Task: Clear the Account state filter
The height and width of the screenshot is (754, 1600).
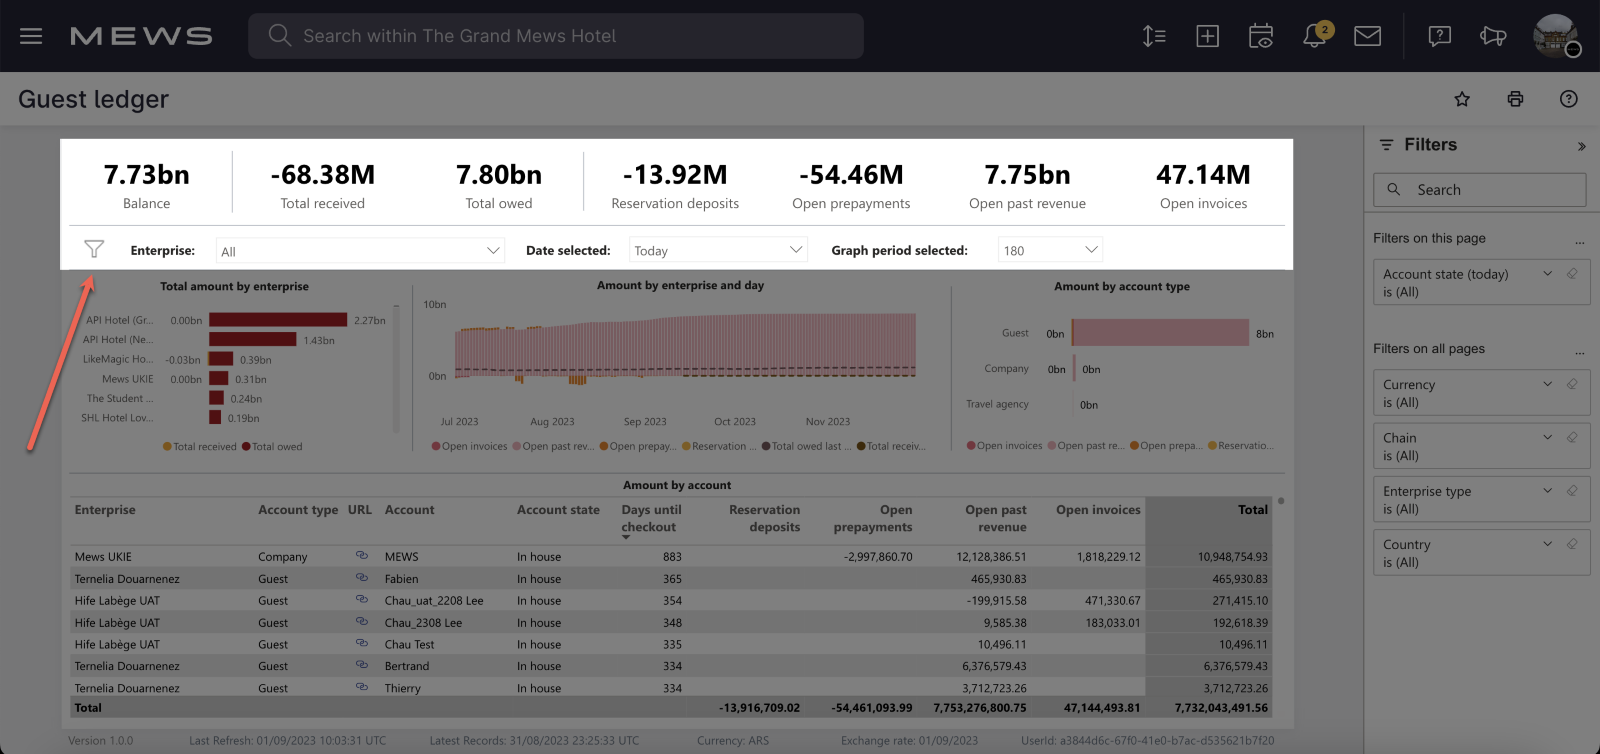Action: pos(1572,274)
